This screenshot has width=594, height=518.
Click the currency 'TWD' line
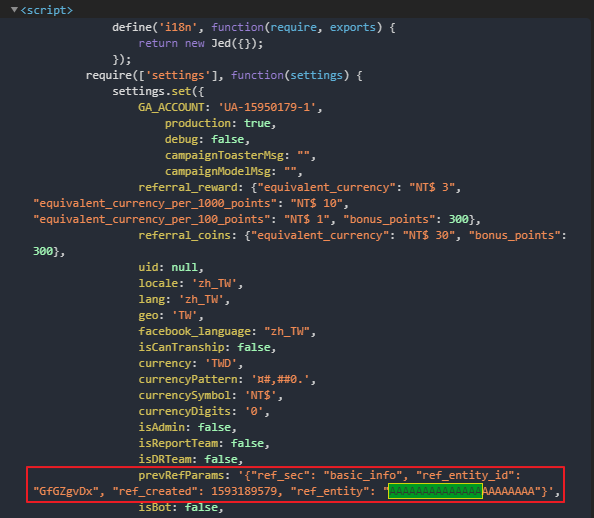tap(191, 363)
